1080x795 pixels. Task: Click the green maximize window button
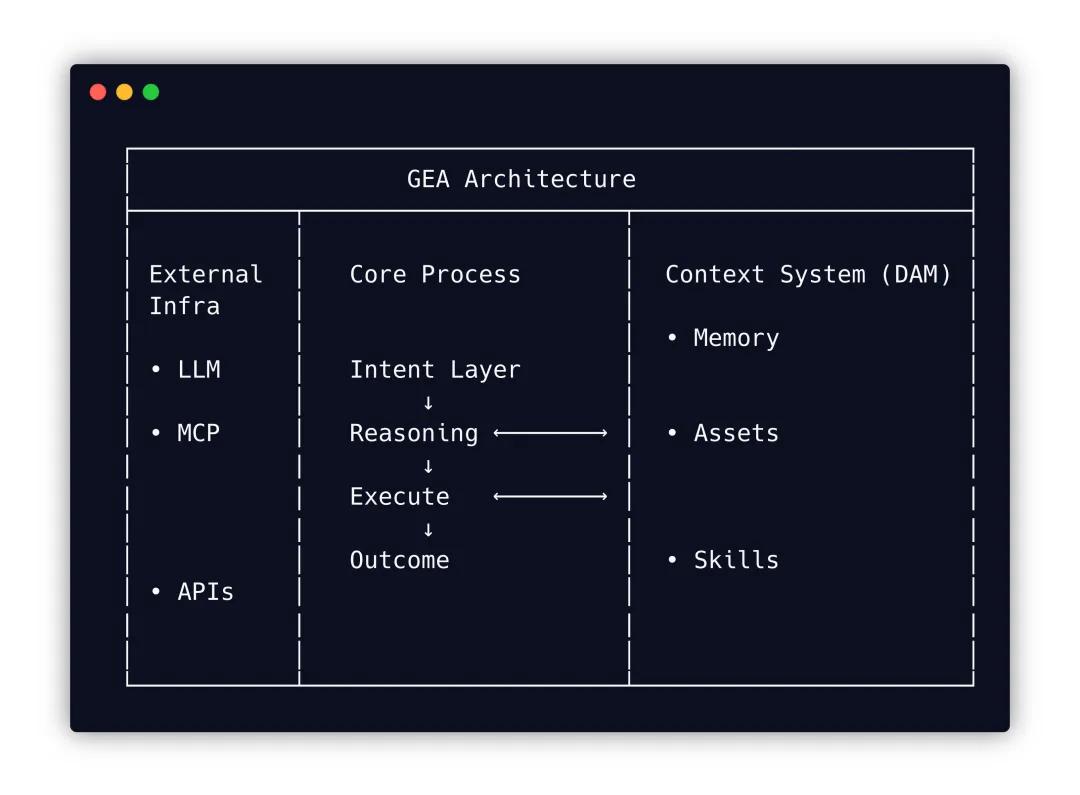(151, 92)
